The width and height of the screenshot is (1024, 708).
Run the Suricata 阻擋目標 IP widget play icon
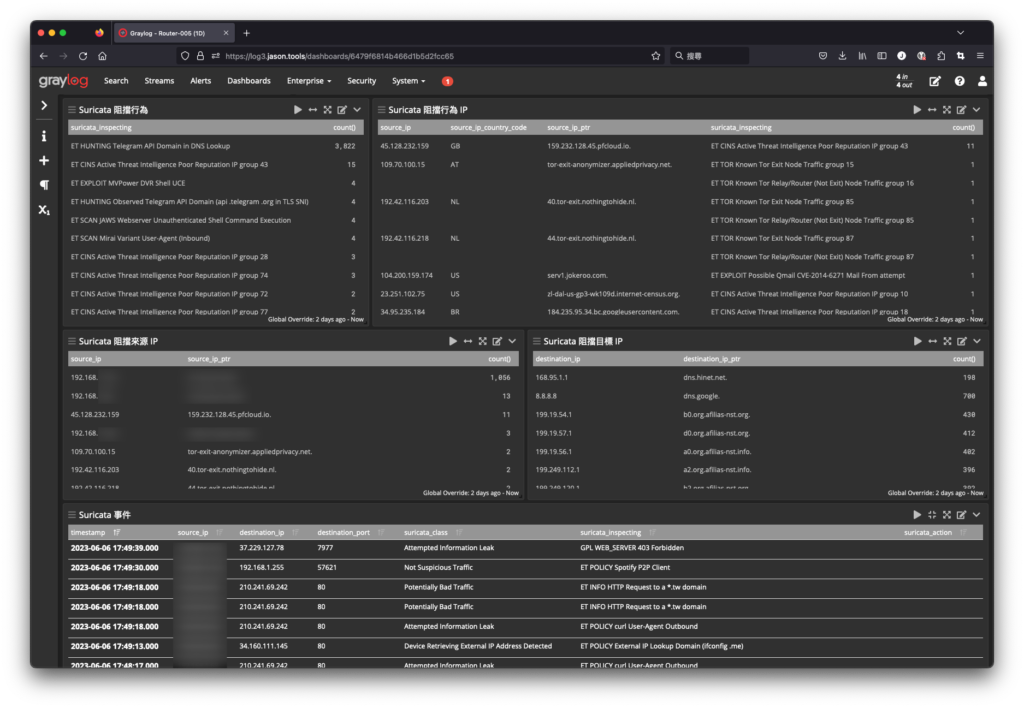pyautogui.click(x=918, y=341)
